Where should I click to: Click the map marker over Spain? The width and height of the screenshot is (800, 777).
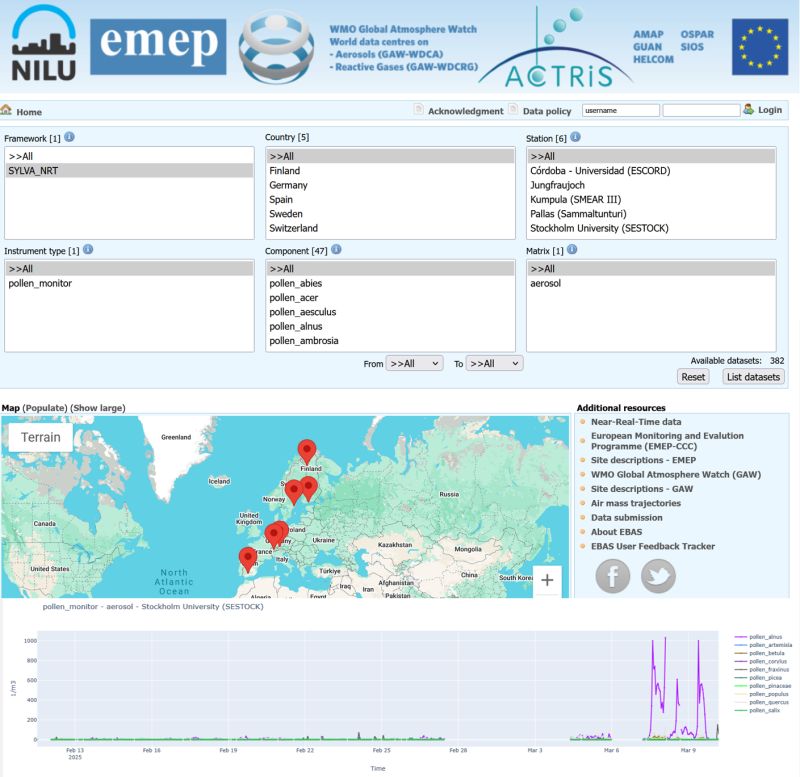248,559
